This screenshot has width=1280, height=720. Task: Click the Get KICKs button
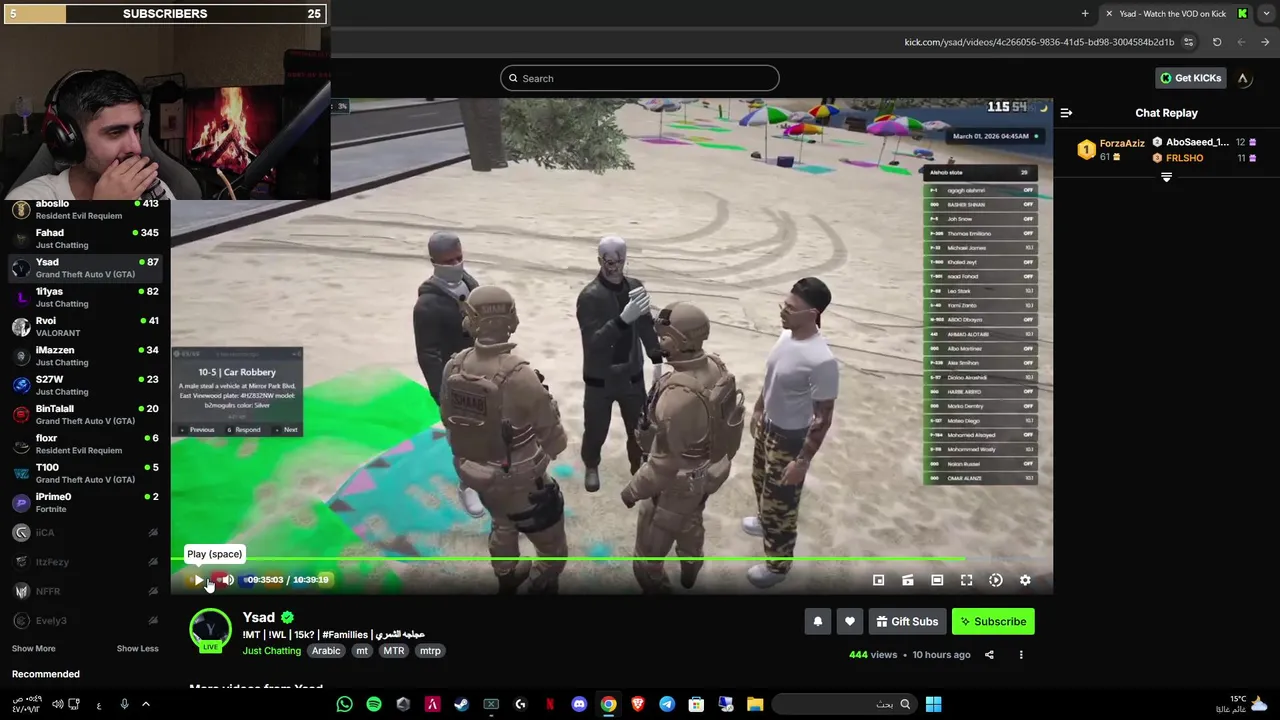pos(1190,78)
